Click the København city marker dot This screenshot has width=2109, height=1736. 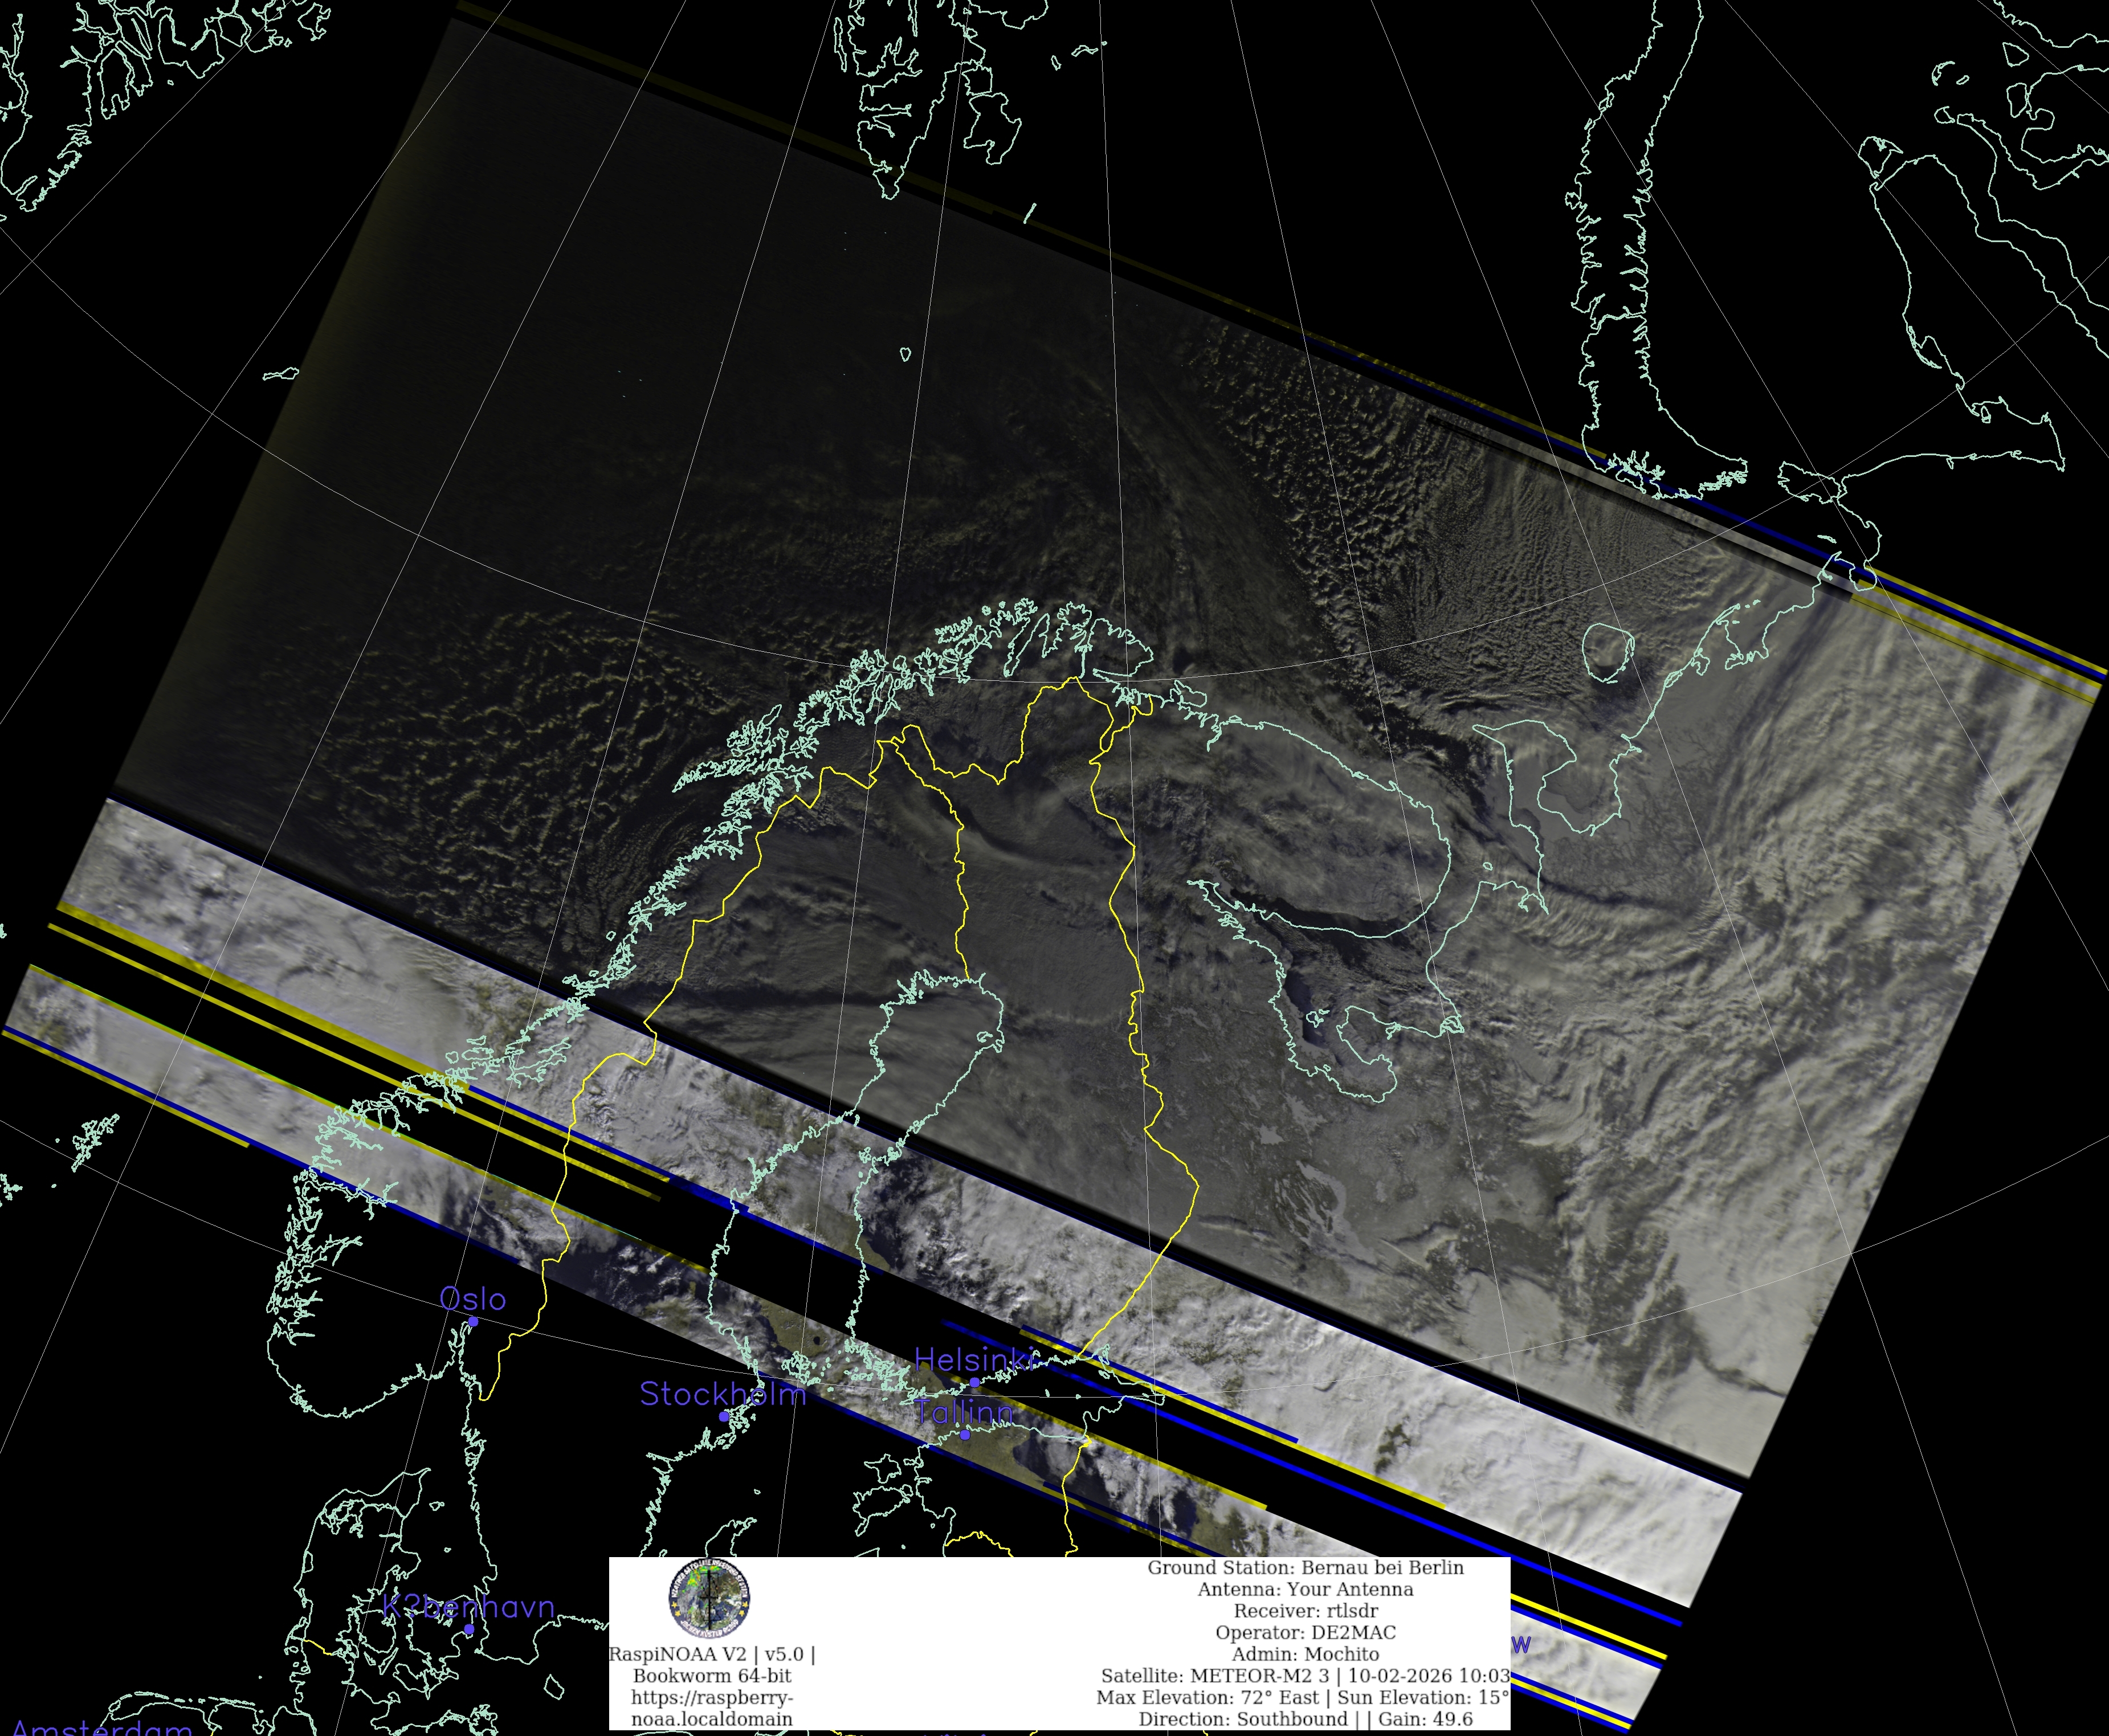[469, 1629]
